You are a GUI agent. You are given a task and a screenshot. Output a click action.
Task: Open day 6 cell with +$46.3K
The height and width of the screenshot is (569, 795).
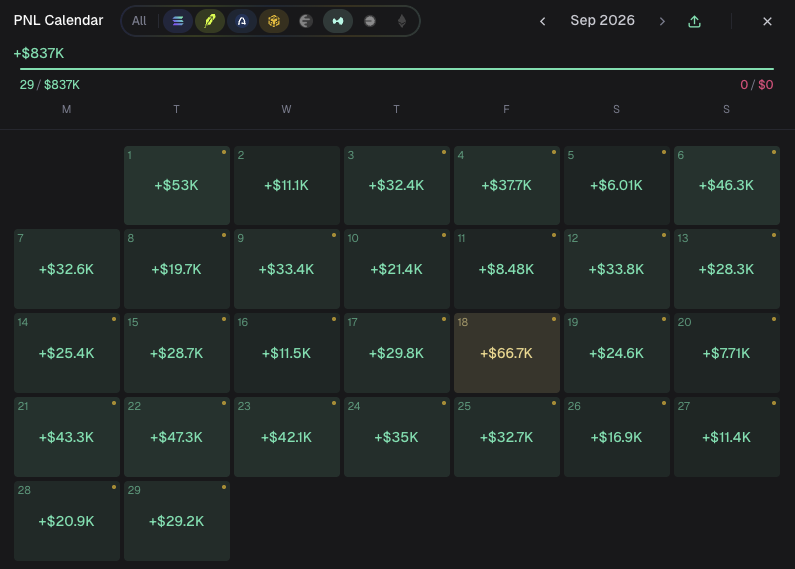click(727, 186)
